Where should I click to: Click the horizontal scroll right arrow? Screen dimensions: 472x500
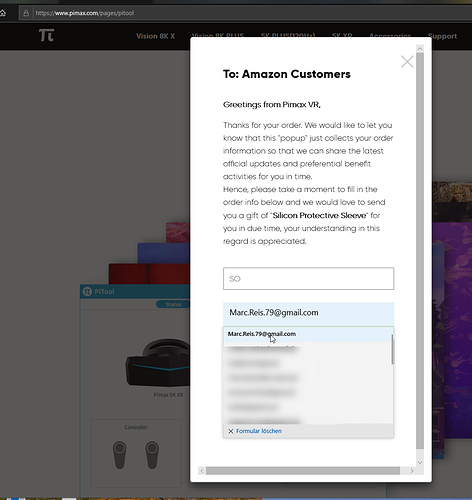pos(412,471)
